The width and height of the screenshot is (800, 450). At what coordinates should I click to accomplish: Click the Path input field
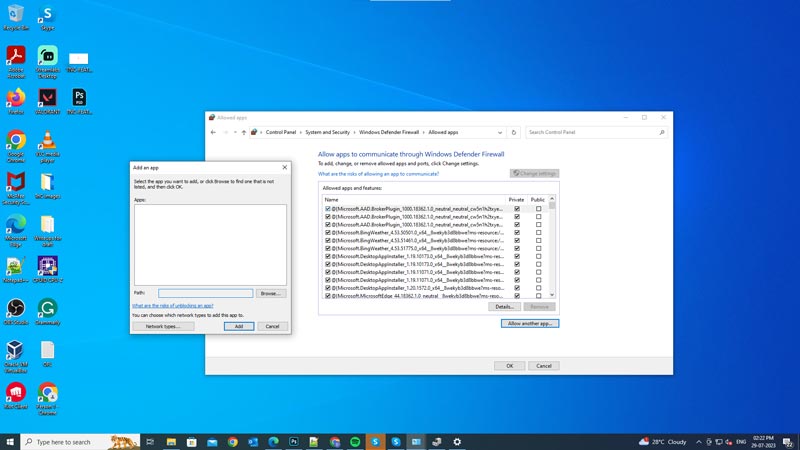click(x=205, y=293)
